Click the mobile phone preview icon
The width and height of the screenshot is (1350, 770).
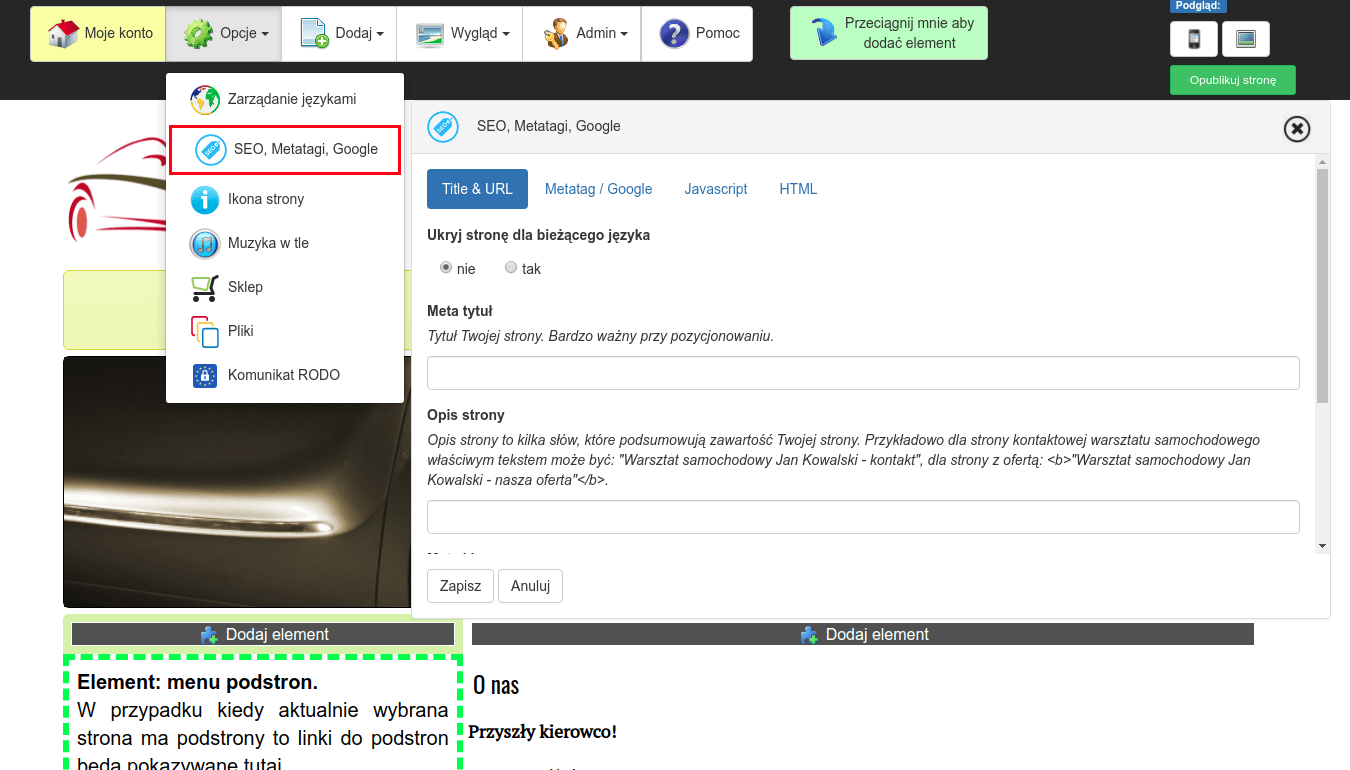click(1194, 39)
